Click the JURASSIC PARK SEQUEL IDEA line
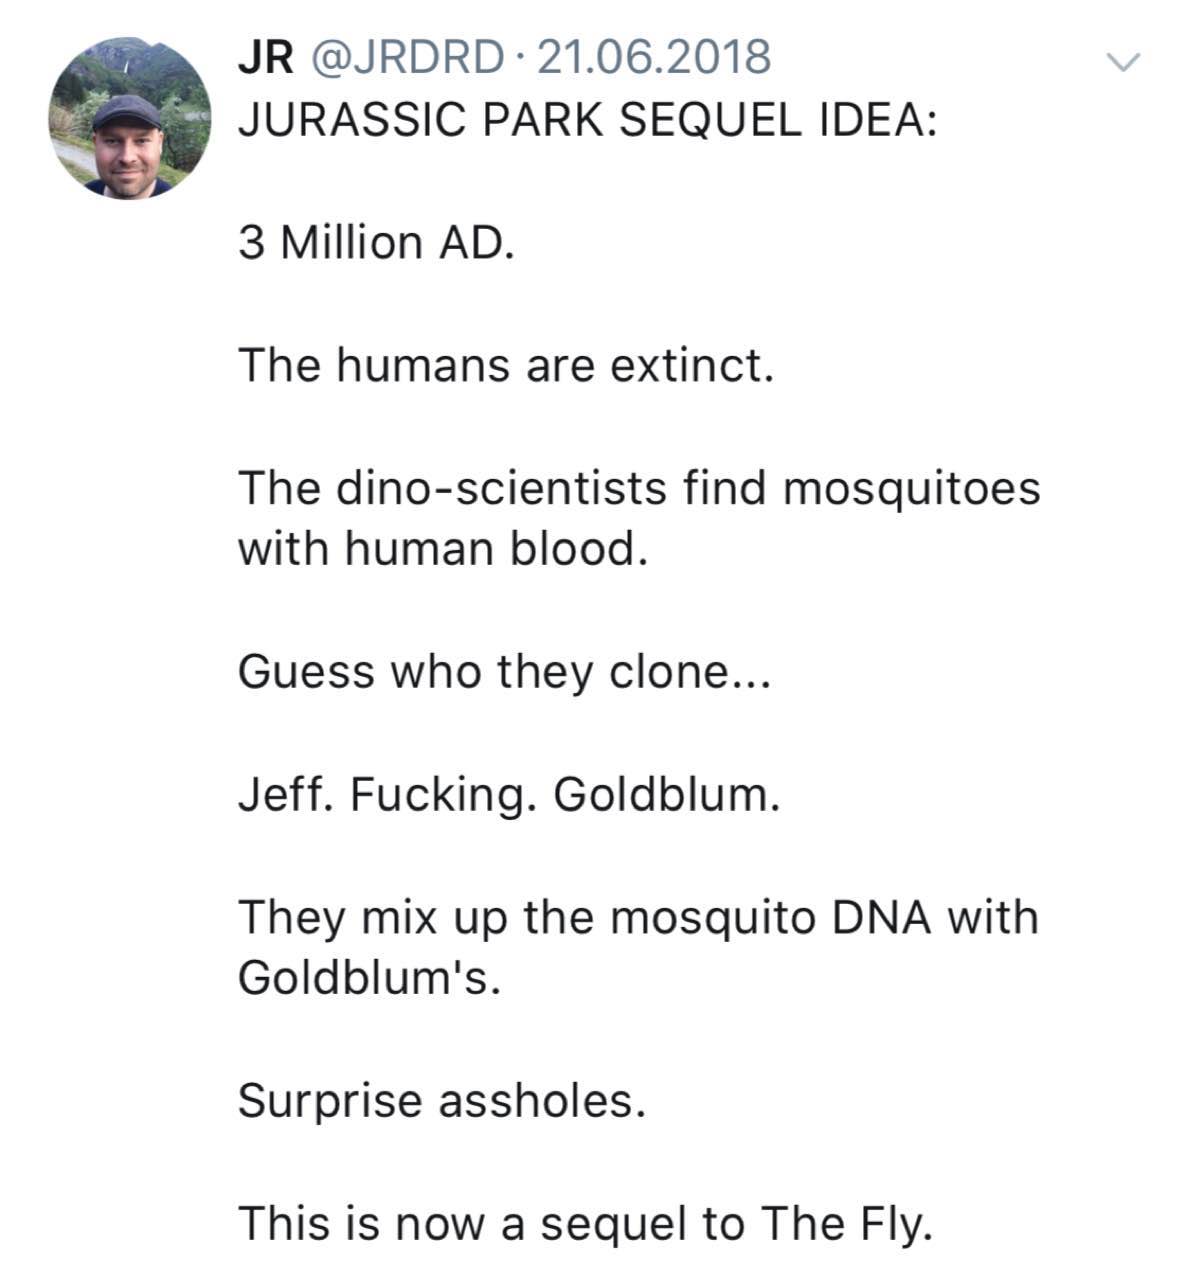This screenshot has height=1280, width=1186. coord(587,120)
